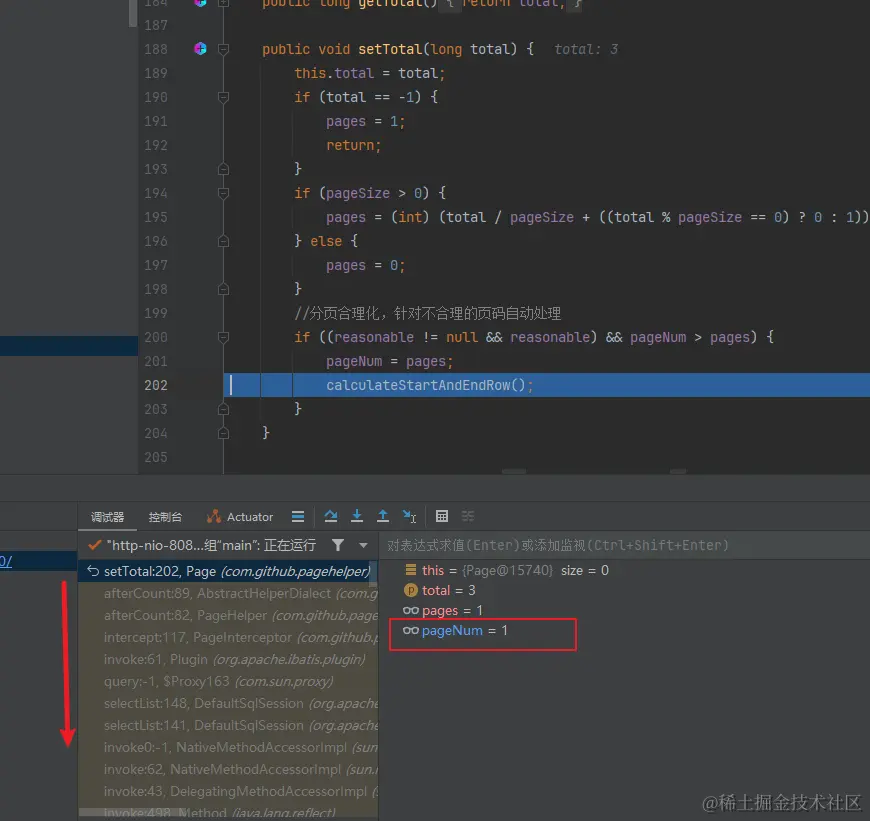Viewport: 870px width, 821px height.
Task: Select intercept:117, PageInterceptor frame
Action: coord(227,637)
